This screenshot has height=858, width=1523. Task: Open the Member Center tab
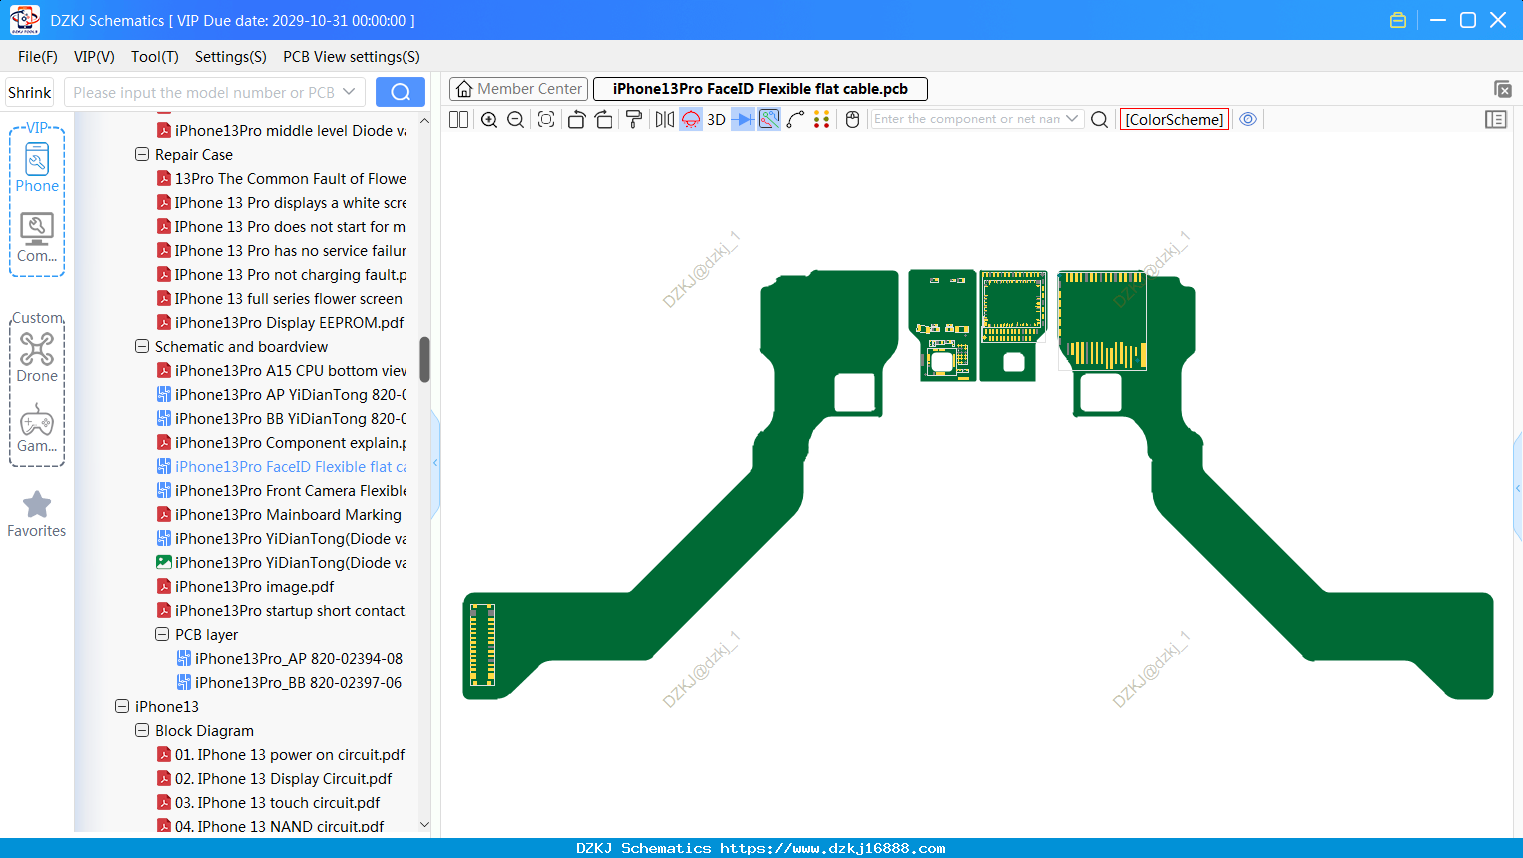518,89
